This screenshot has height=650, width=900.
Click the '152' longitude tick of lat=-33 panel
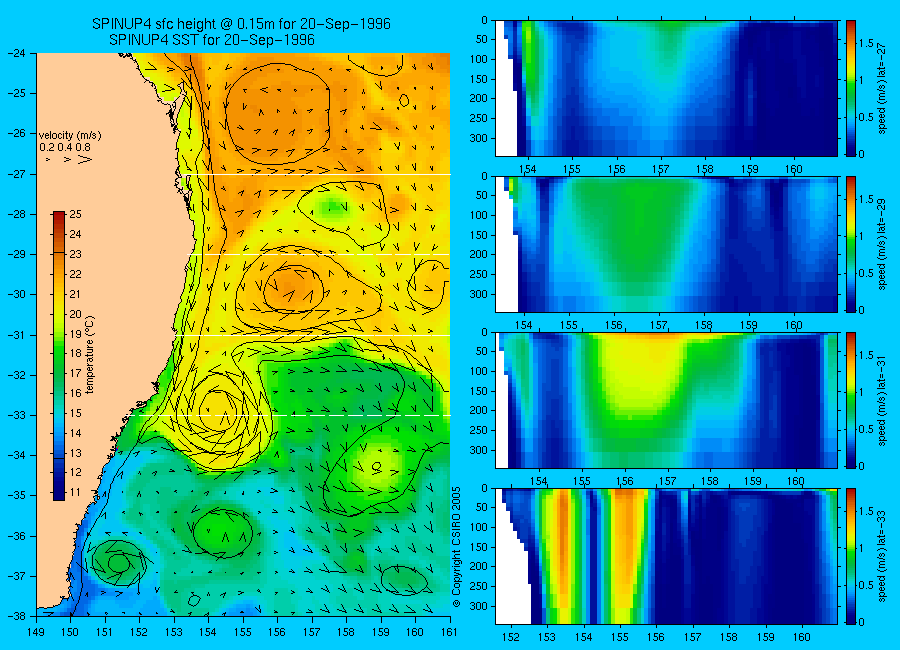click(510, 637)
